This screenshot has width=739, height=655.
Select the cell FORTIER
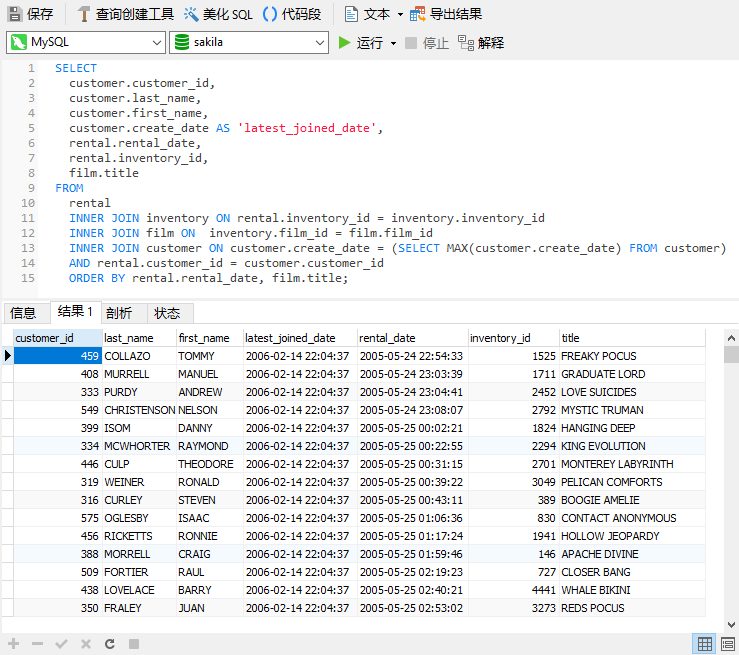pyautogui.click(x=140, y=572)
